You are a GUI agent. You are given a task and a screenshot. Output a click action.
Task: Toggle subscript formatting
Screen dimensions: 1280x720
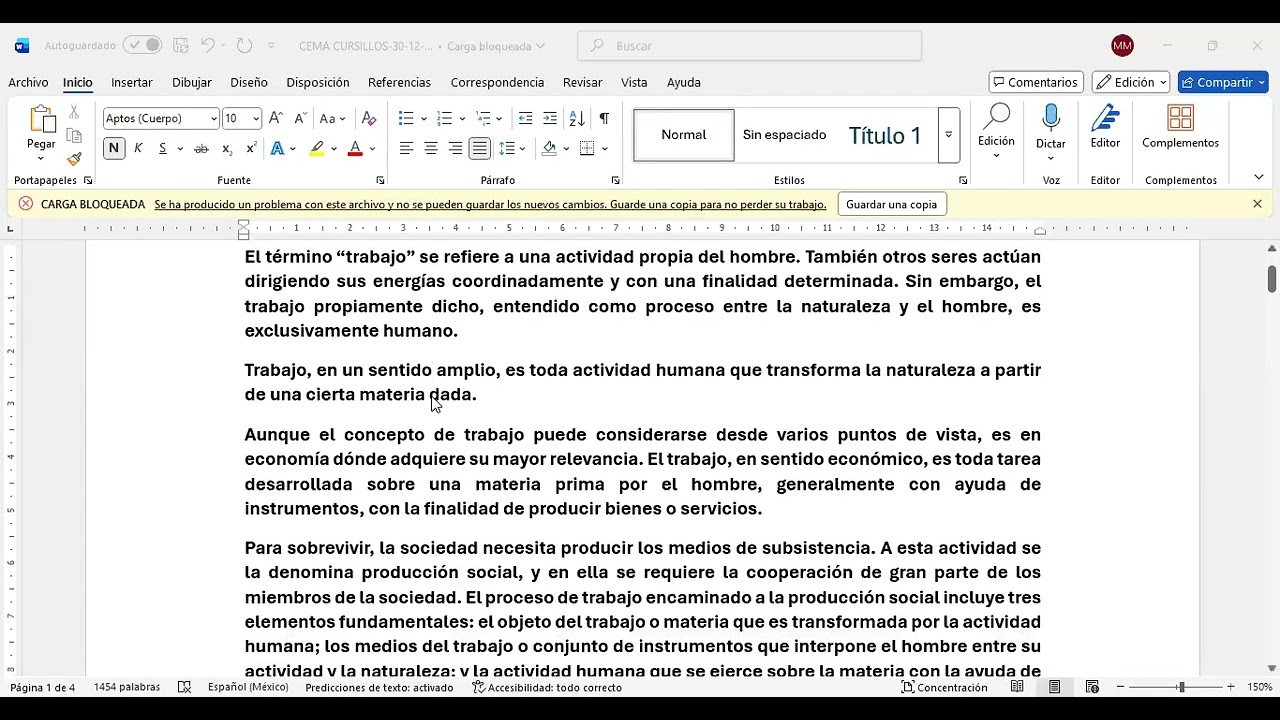(227, 148)
